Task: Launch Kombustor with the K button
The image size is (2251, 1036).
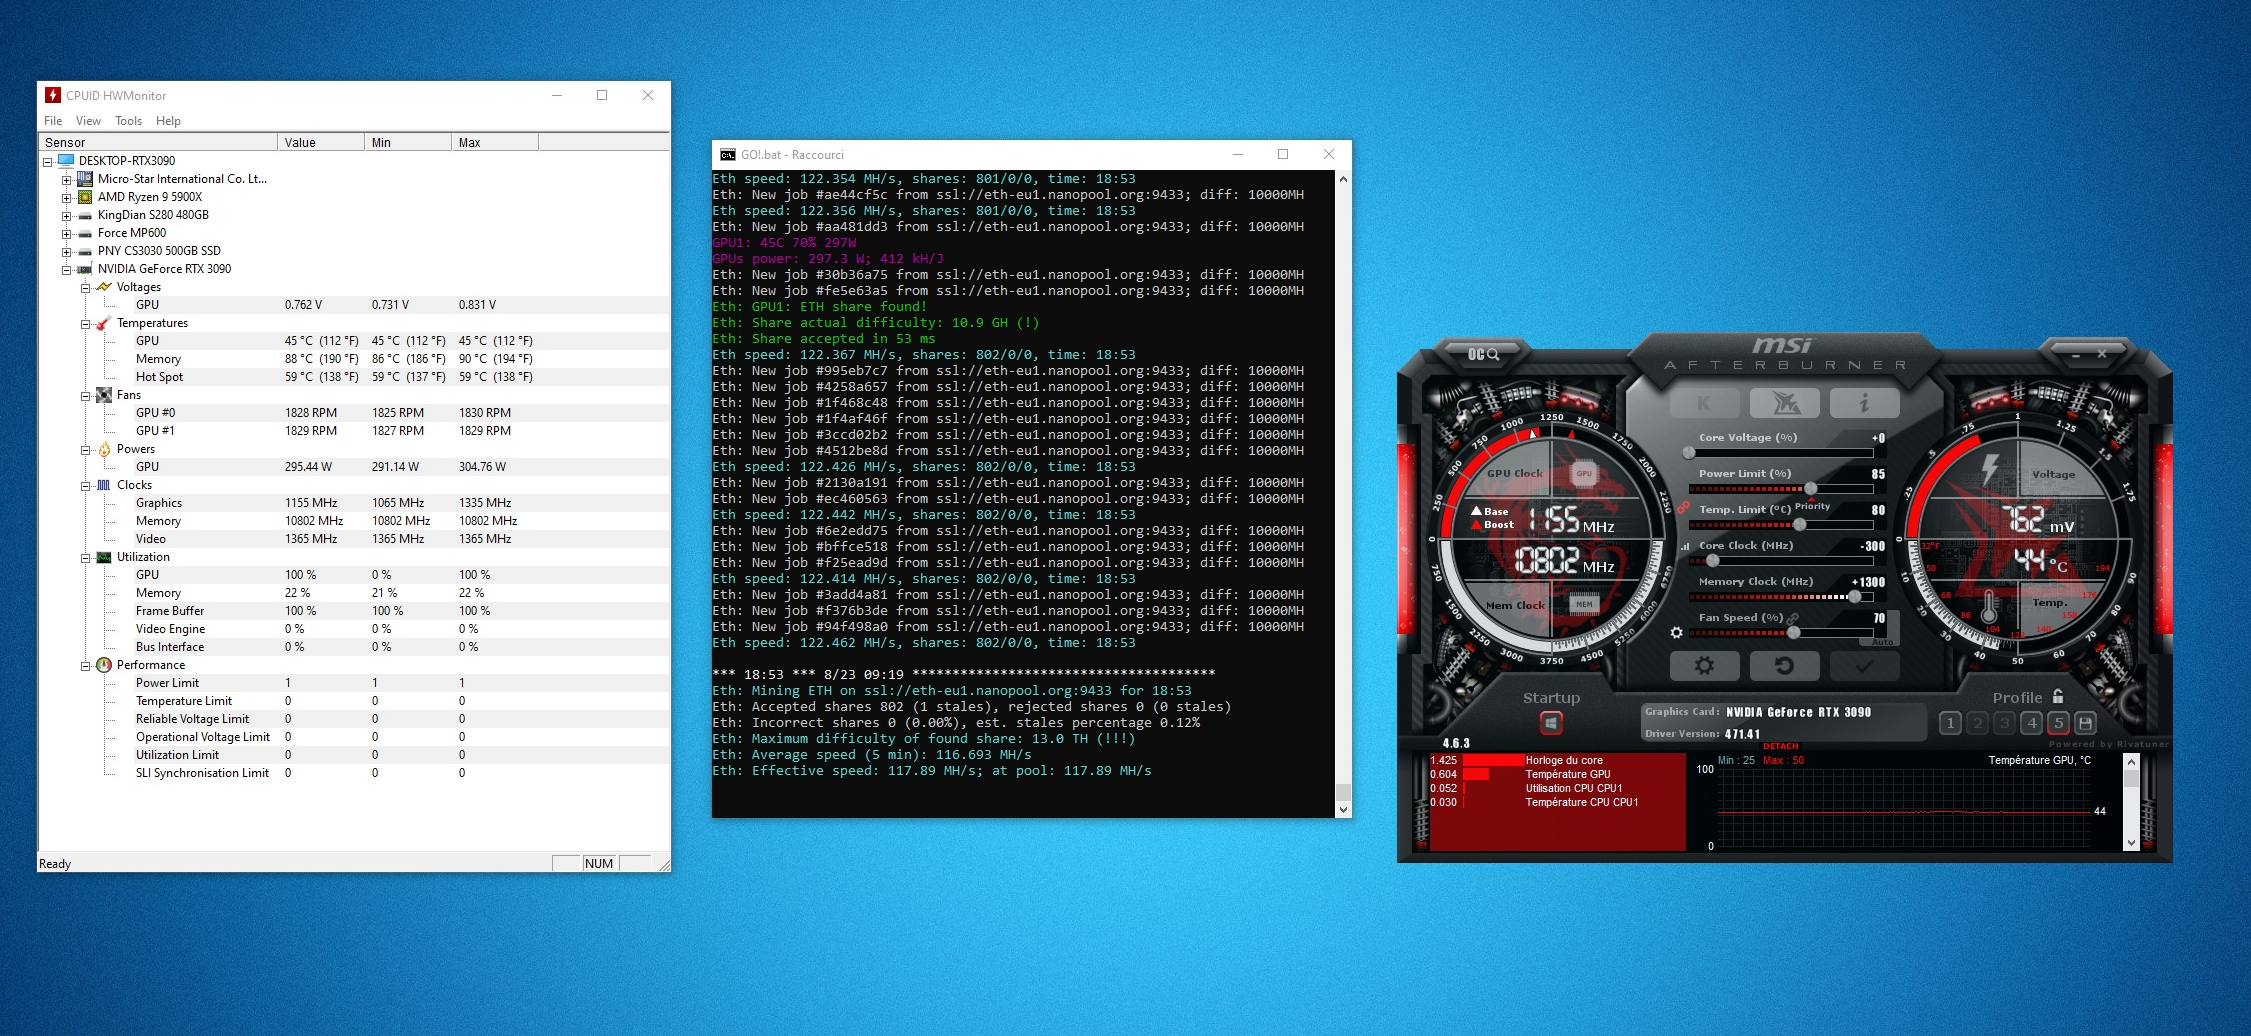Action: click(1704, 403)
